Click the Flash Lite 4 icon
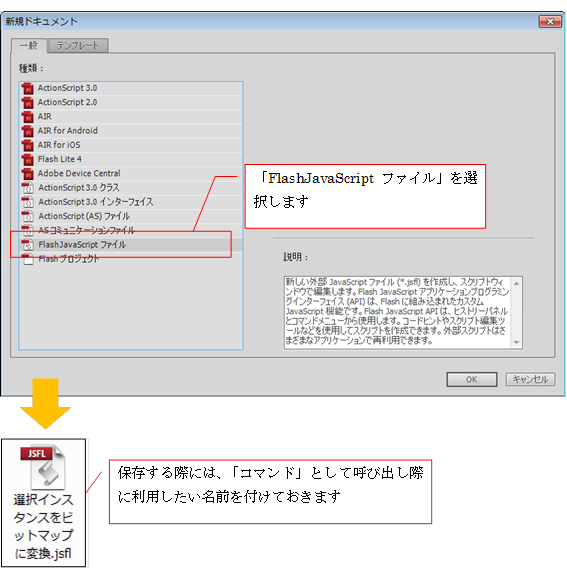This screenshot has width=567, height=576. coord(28,159)
